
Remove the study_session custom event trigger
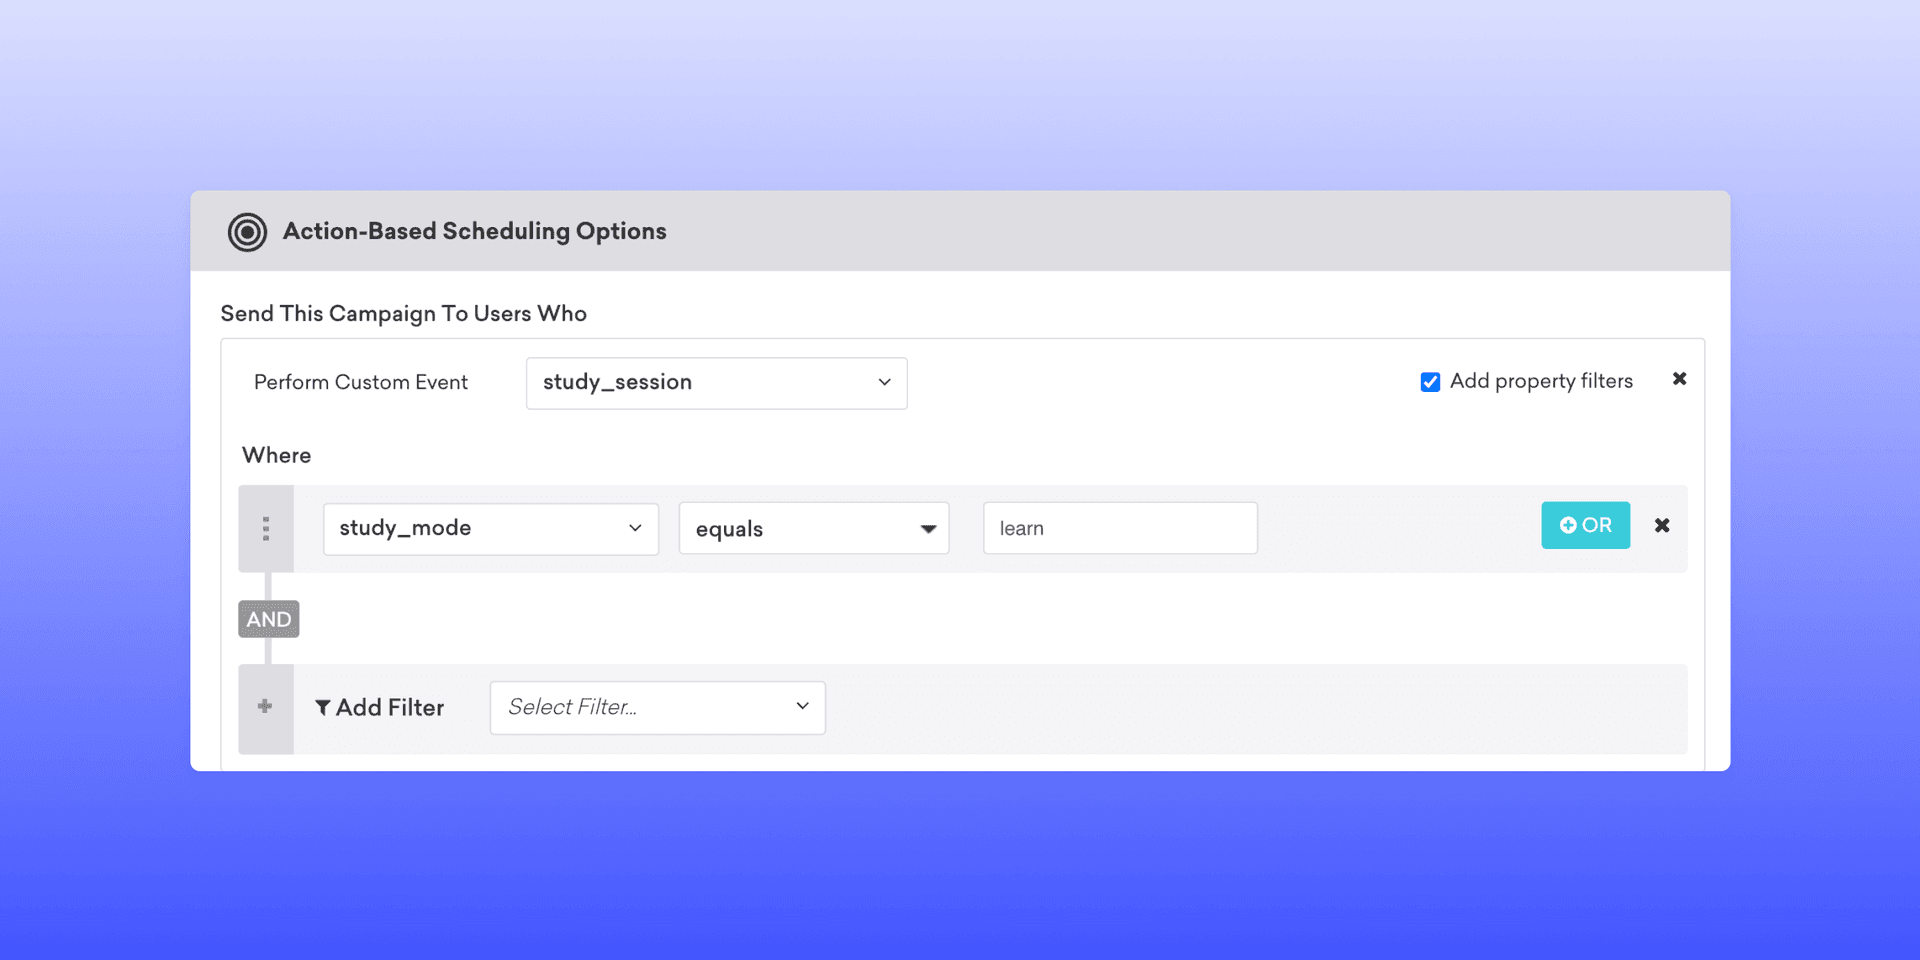point(1679,379)
